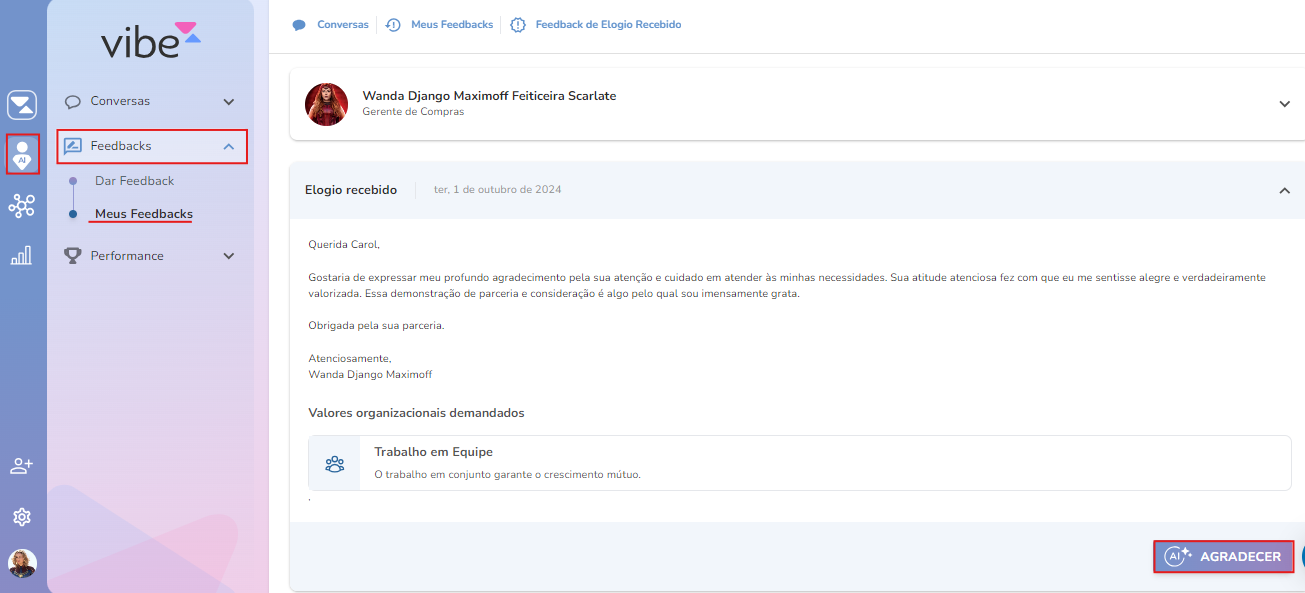Click the Elogio recebido heading

(x=351, y=190)
